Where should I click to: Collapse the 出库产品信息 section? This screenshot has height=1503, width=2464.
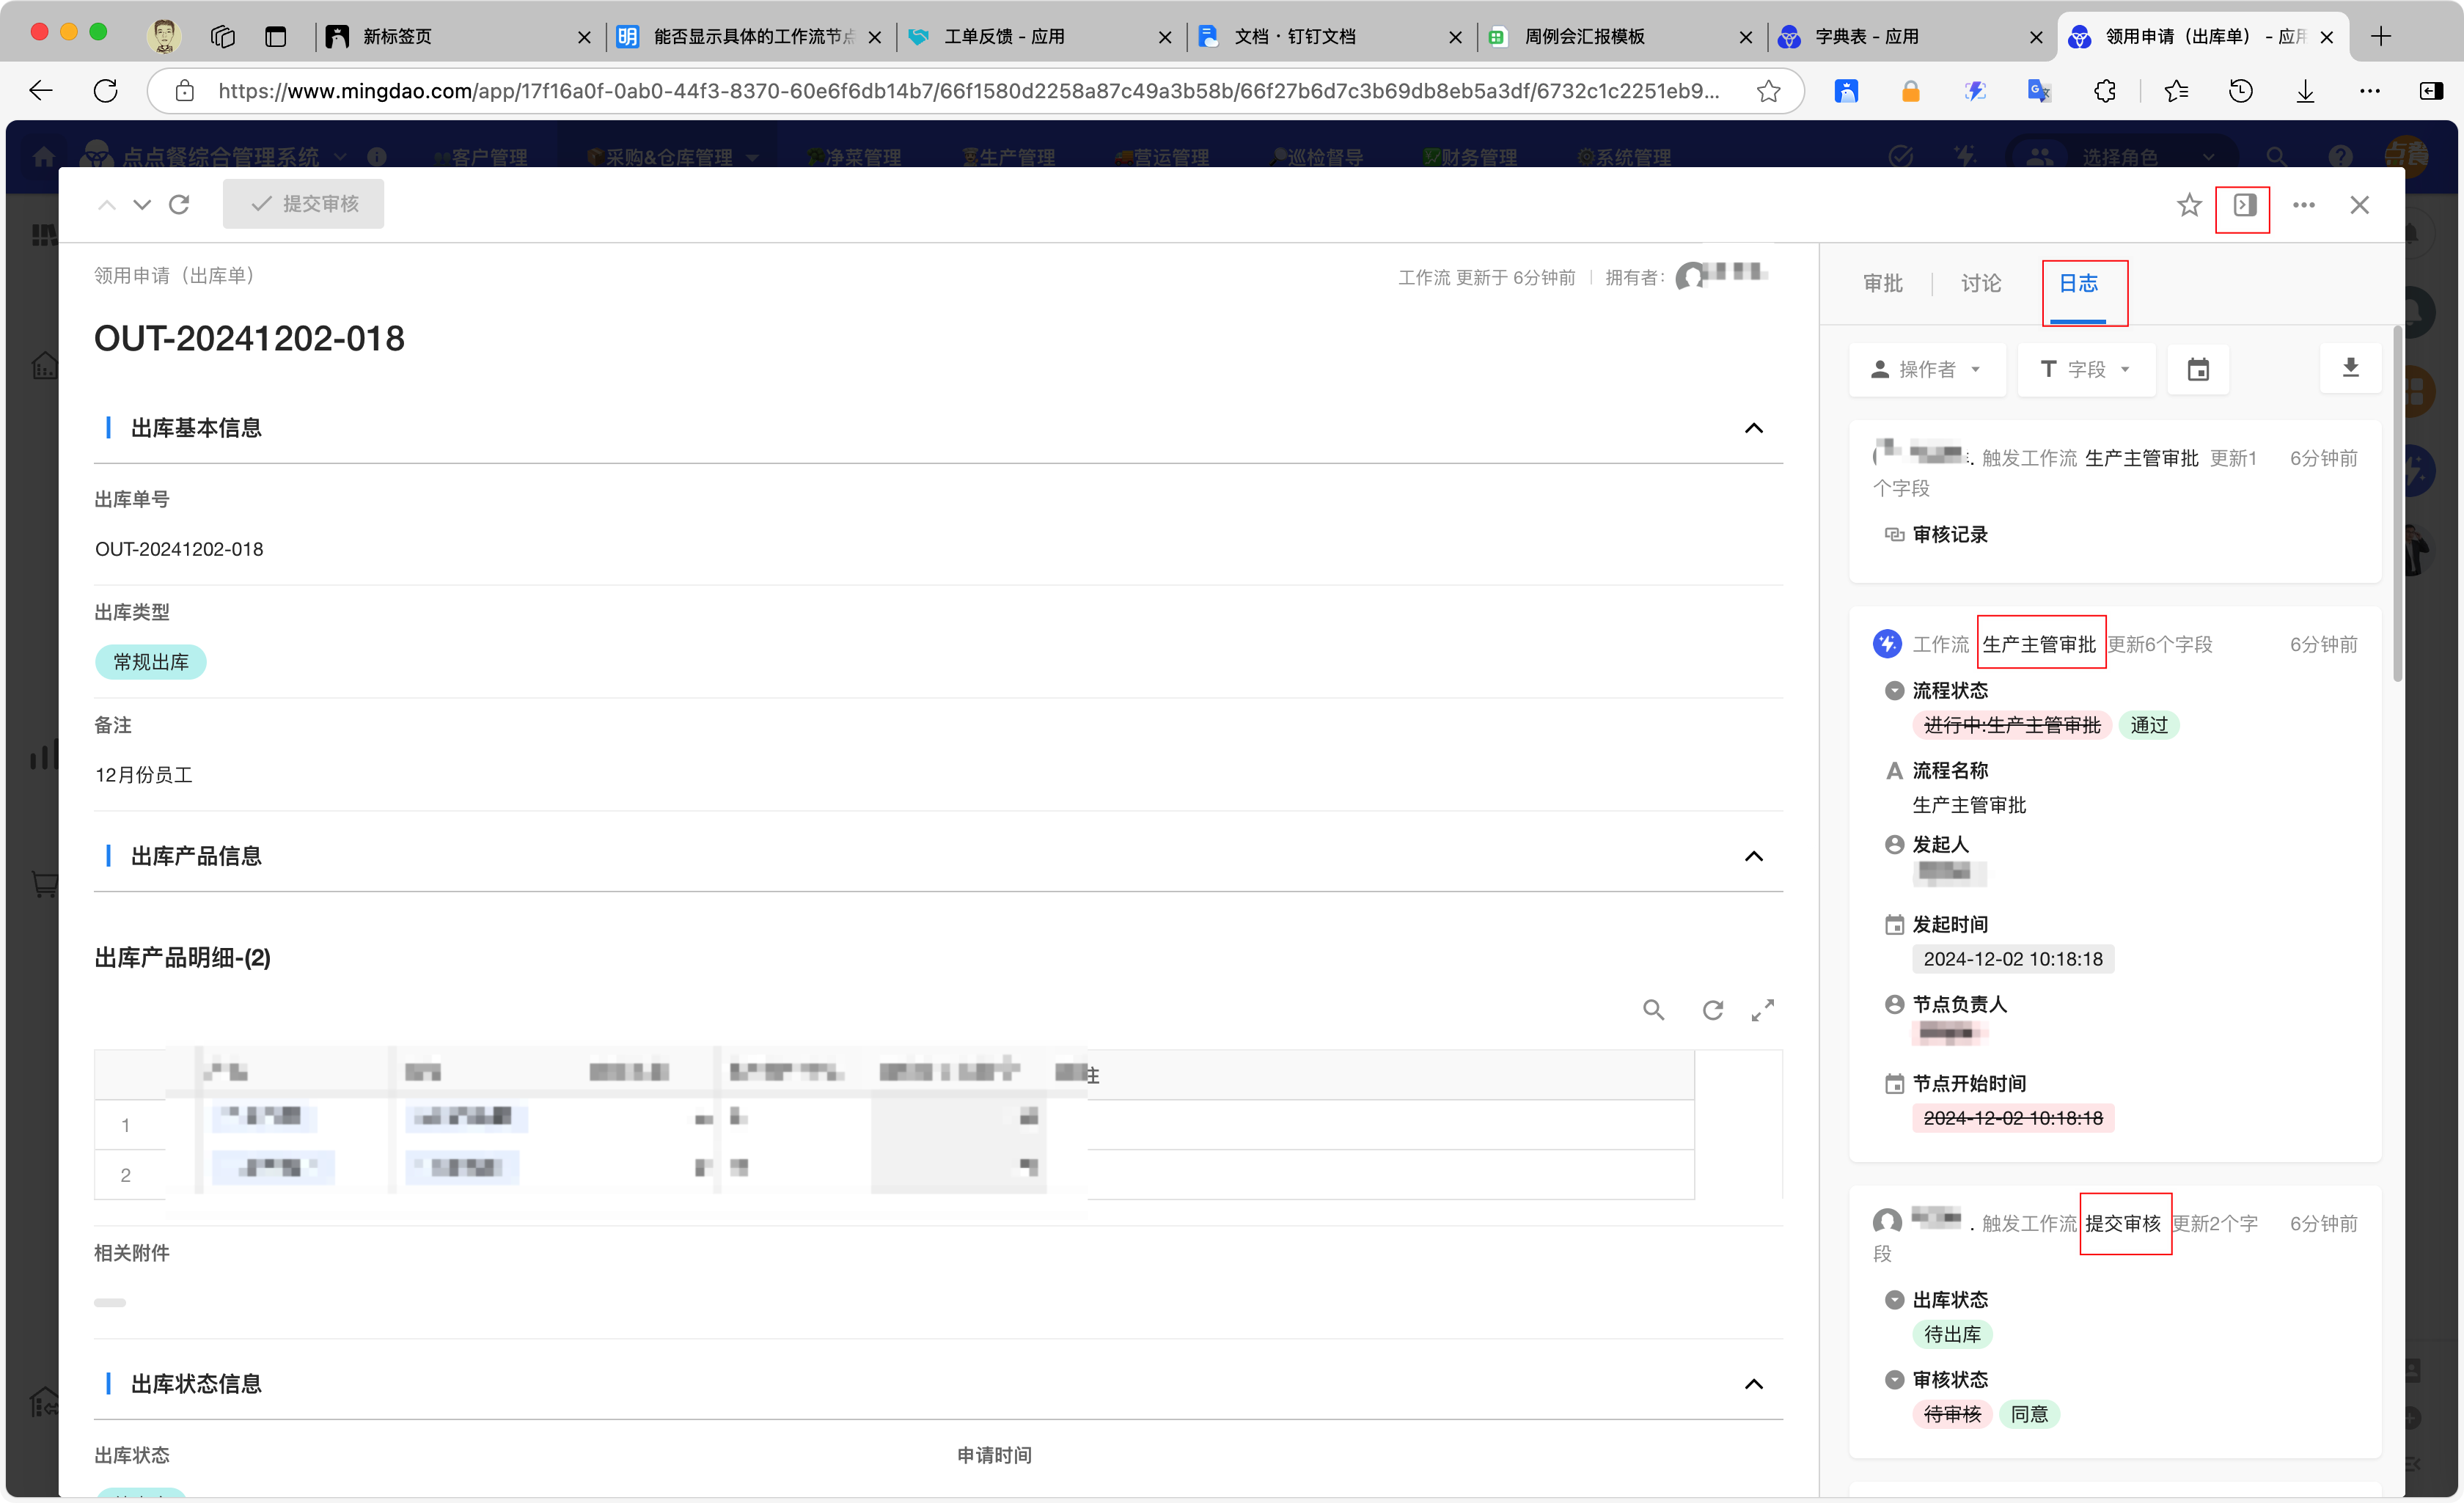coord(1753,856)
